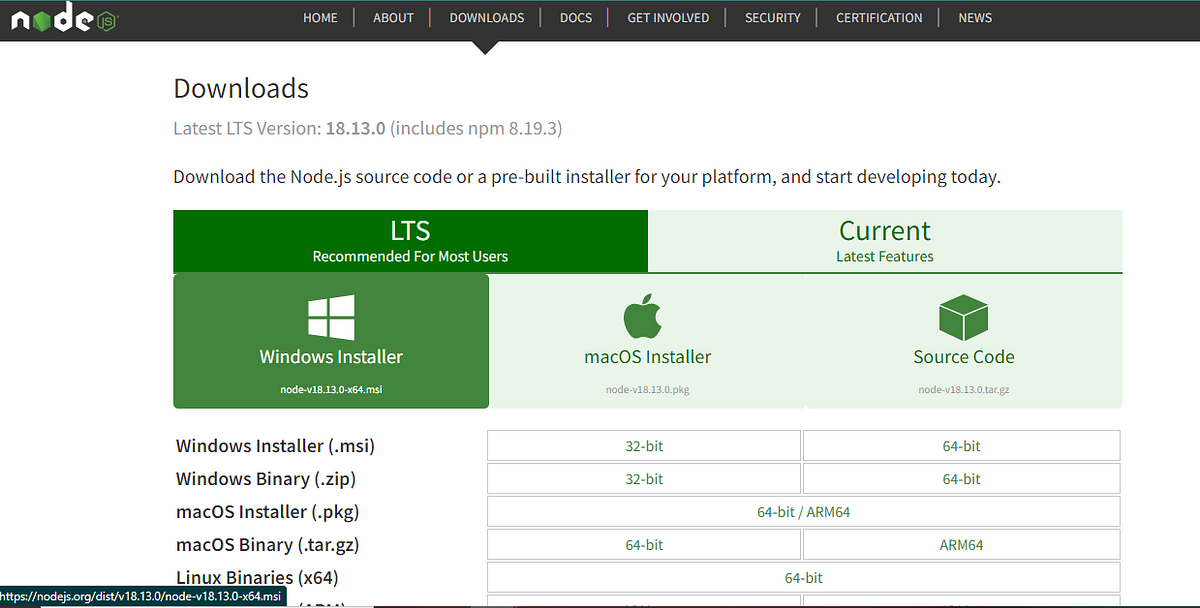
Task: Open the DOCS menu item
Action: pyautogui.click(x=576, y=17)
